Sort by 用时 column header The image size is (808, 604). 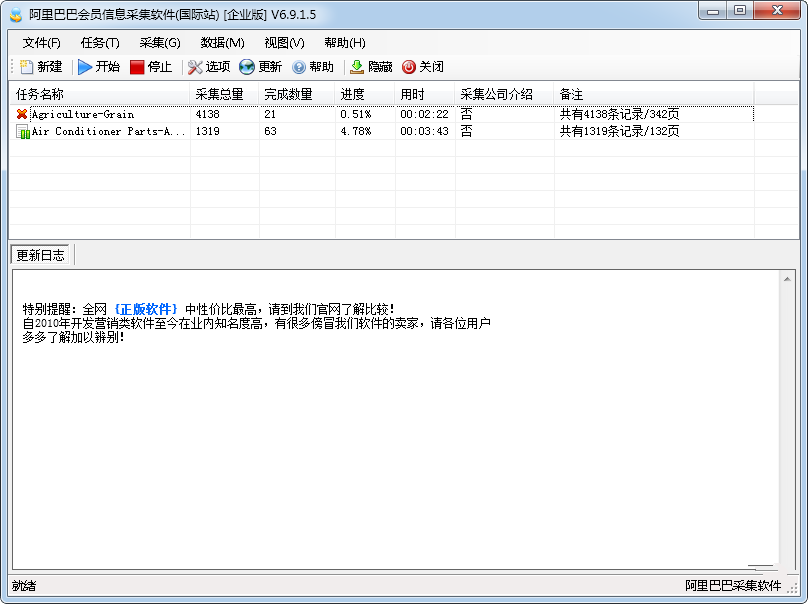click(x=425, y=94)
